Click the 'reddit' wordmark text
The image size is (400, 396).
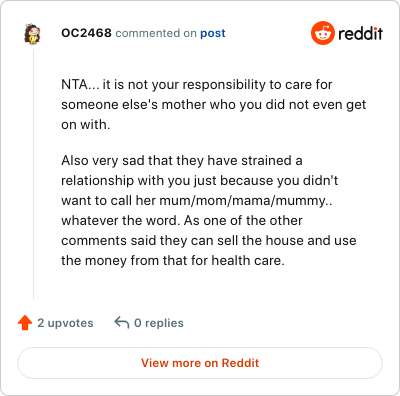360,33
